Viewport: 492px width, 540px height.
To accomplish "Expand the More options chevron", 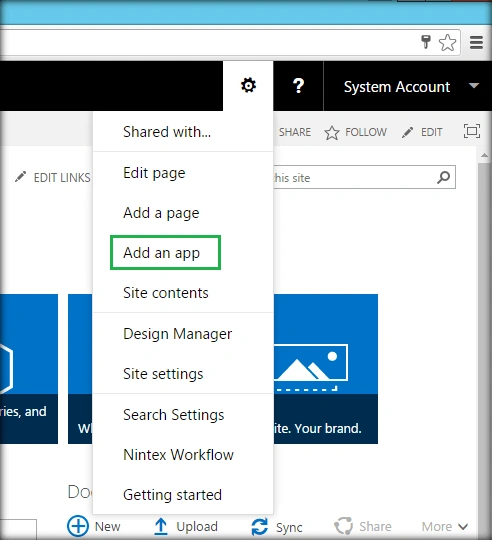I will click(463, 527).
